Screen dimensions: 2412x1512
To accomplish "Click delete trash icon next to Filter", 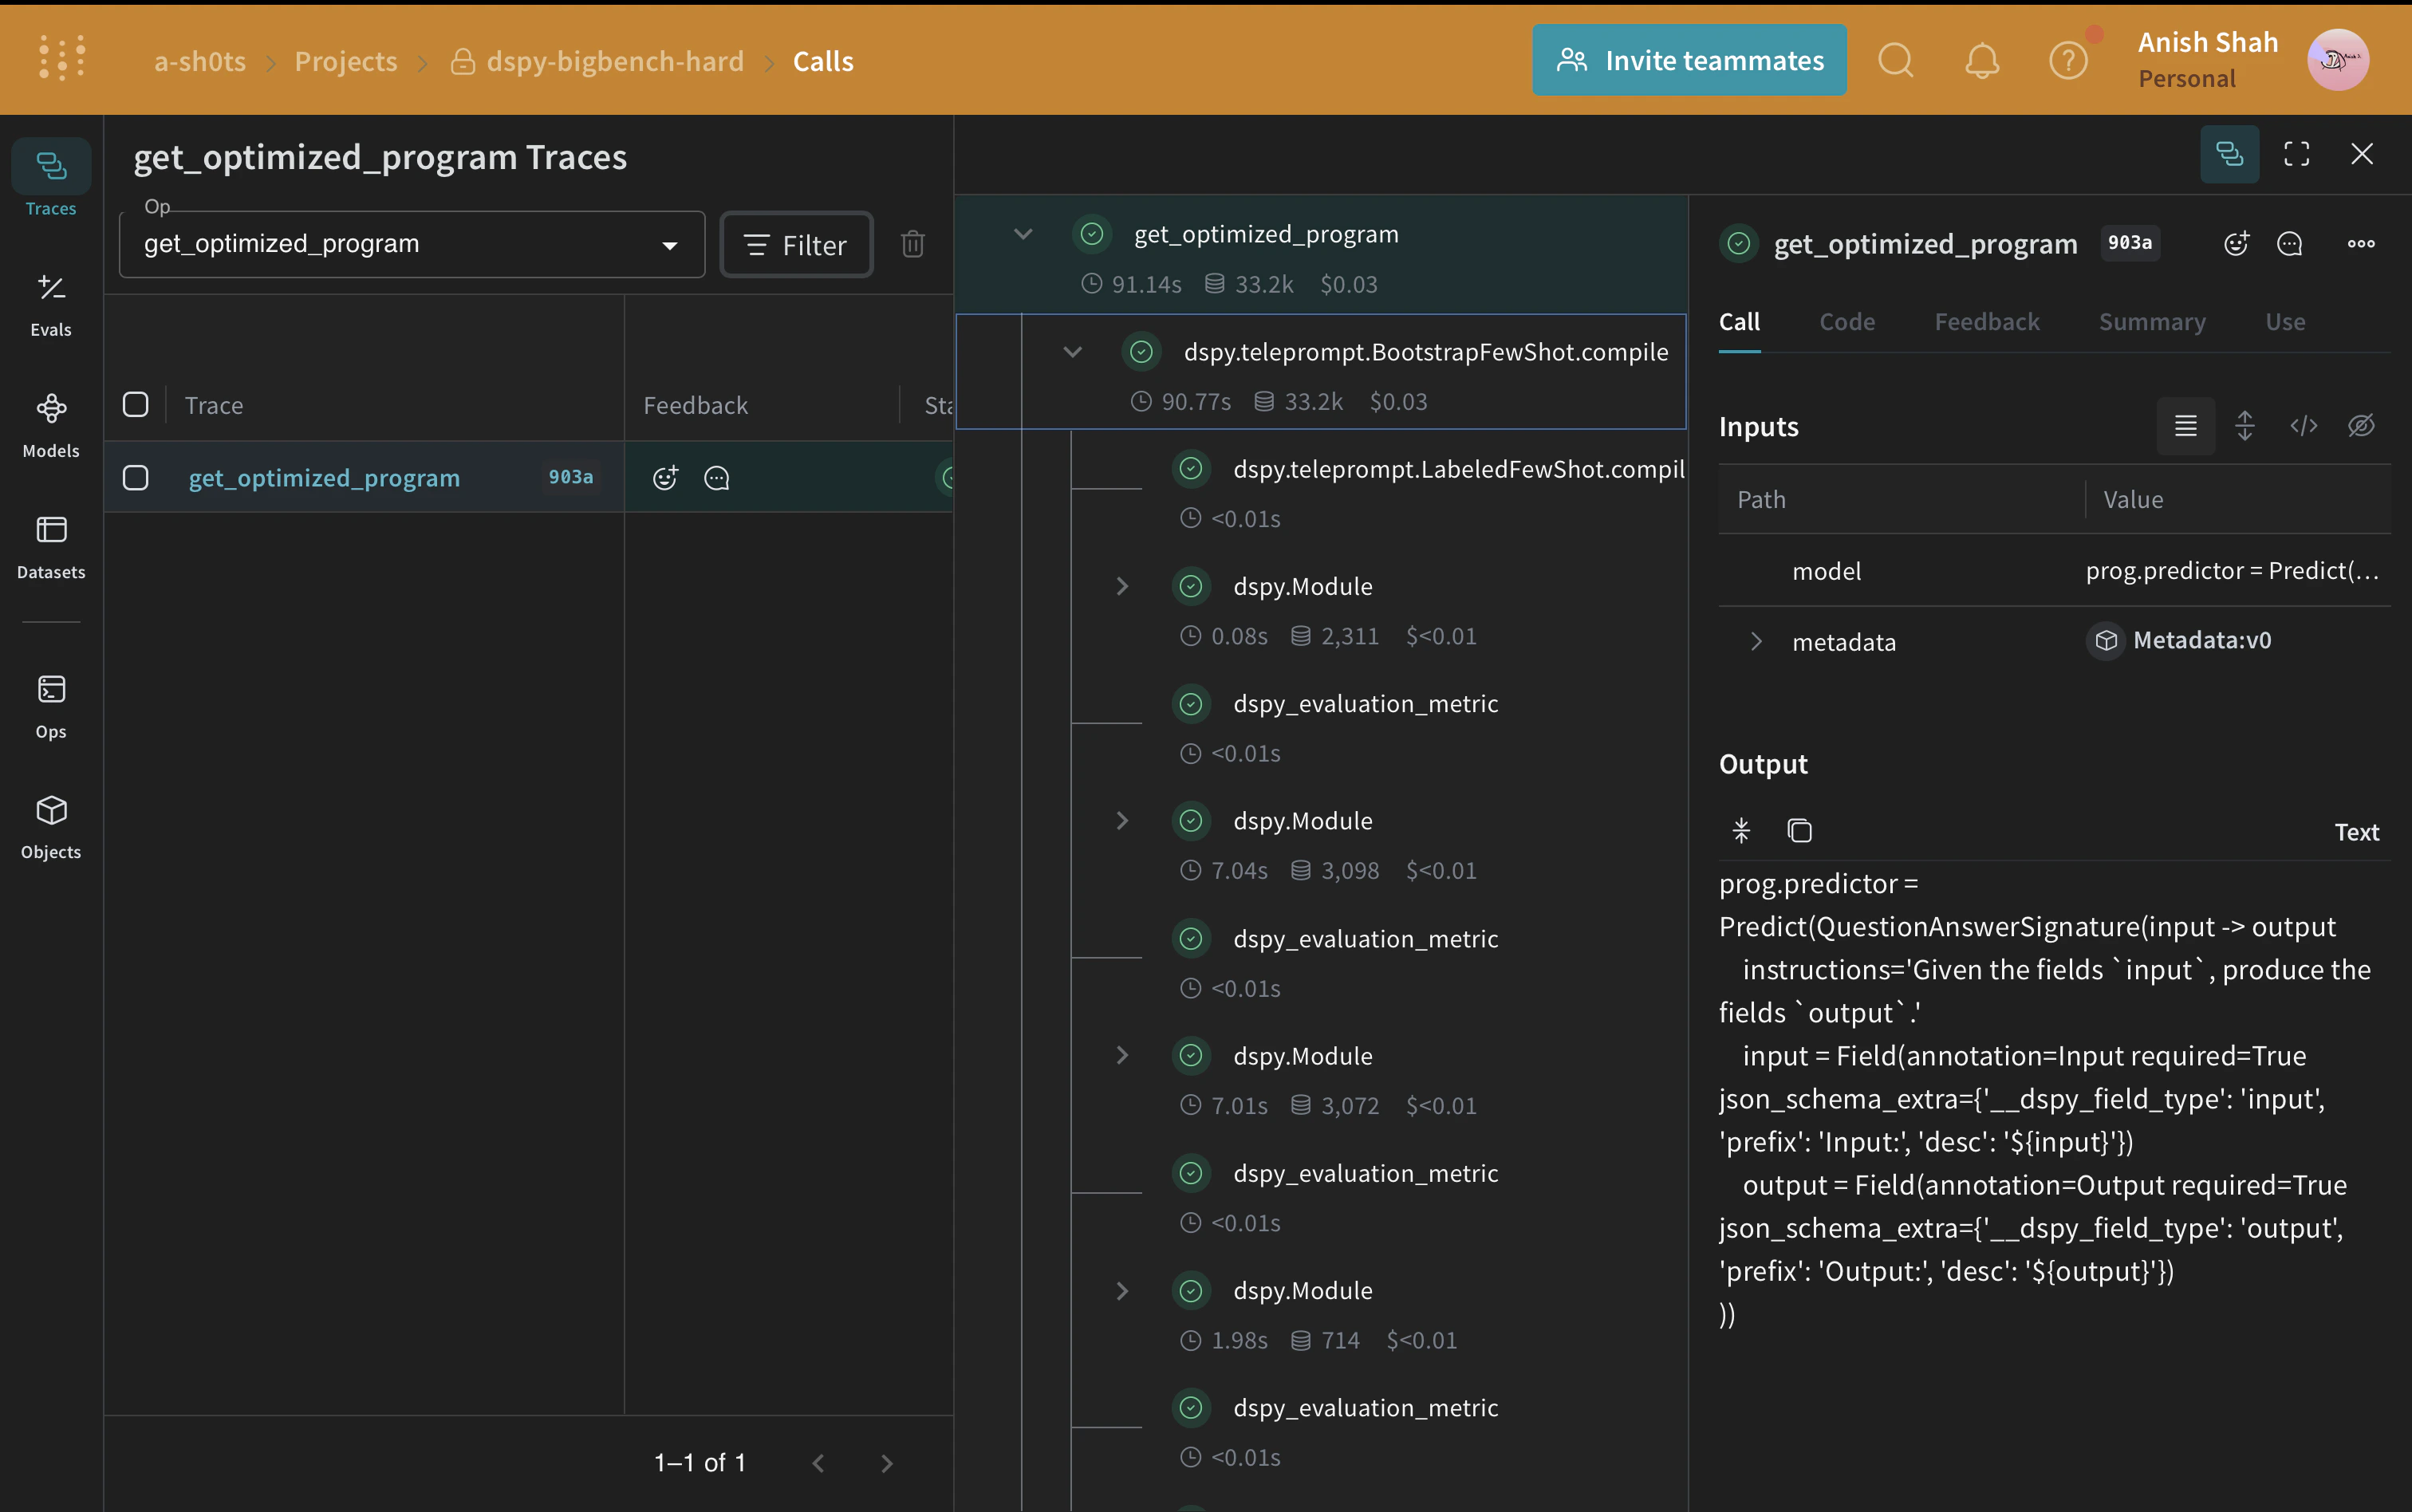I will point(912,244).
